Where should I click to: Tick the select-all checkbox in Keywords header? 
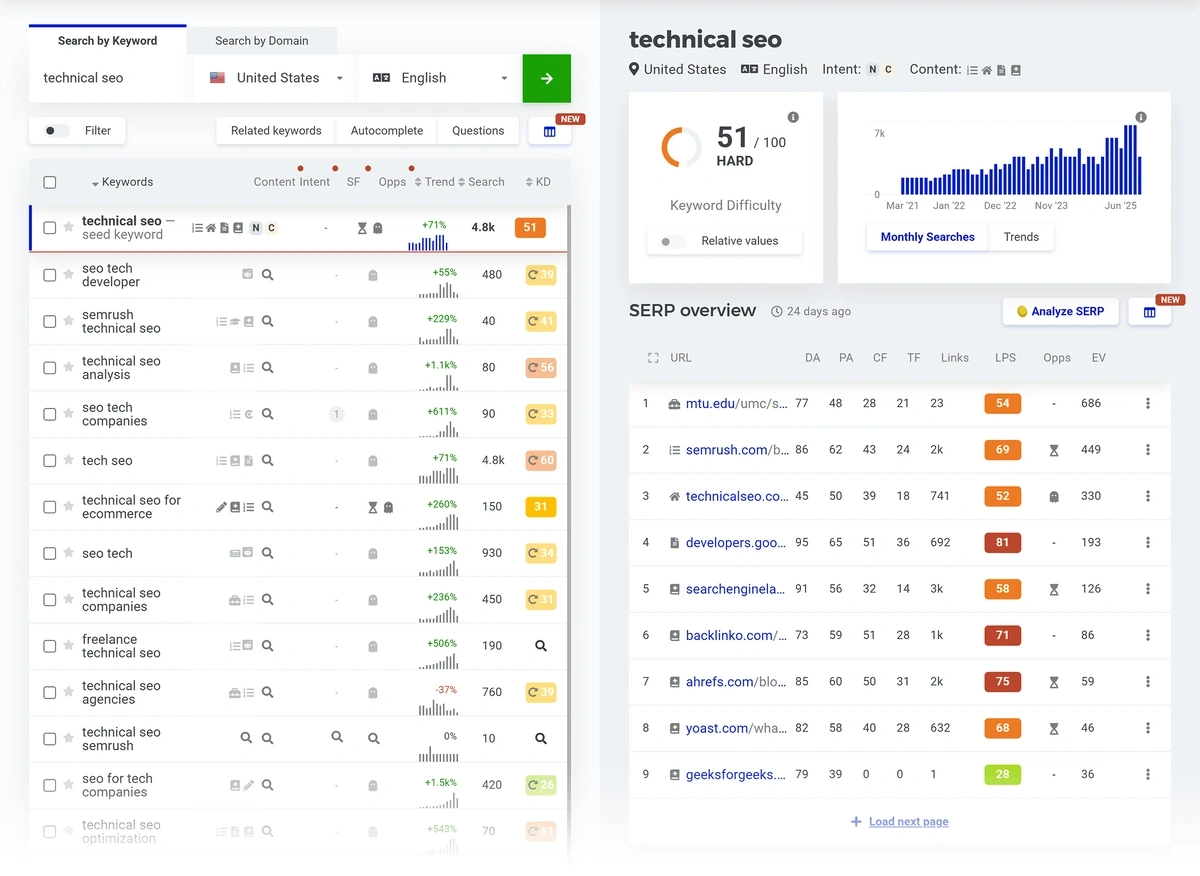(50, 183)
